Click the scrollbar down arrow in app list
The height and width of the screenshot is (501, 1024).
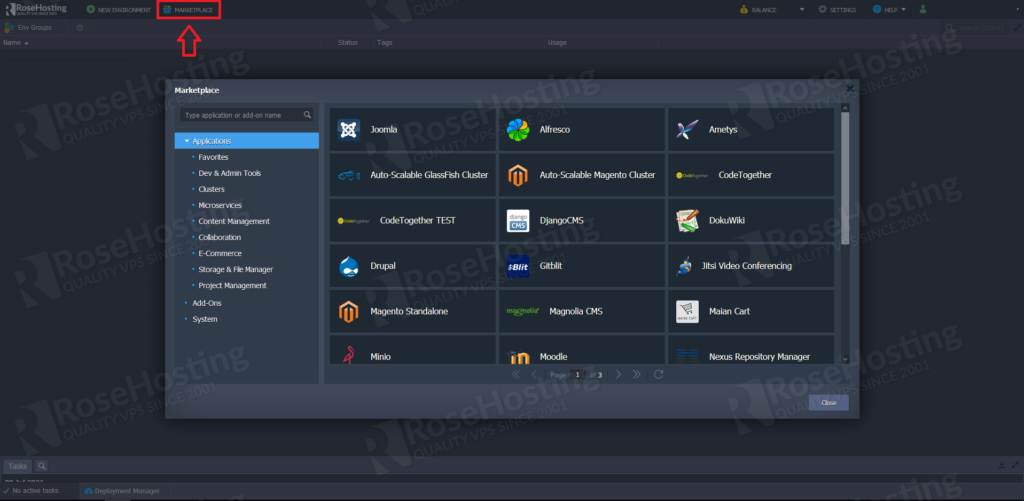(x=845, y=359)
